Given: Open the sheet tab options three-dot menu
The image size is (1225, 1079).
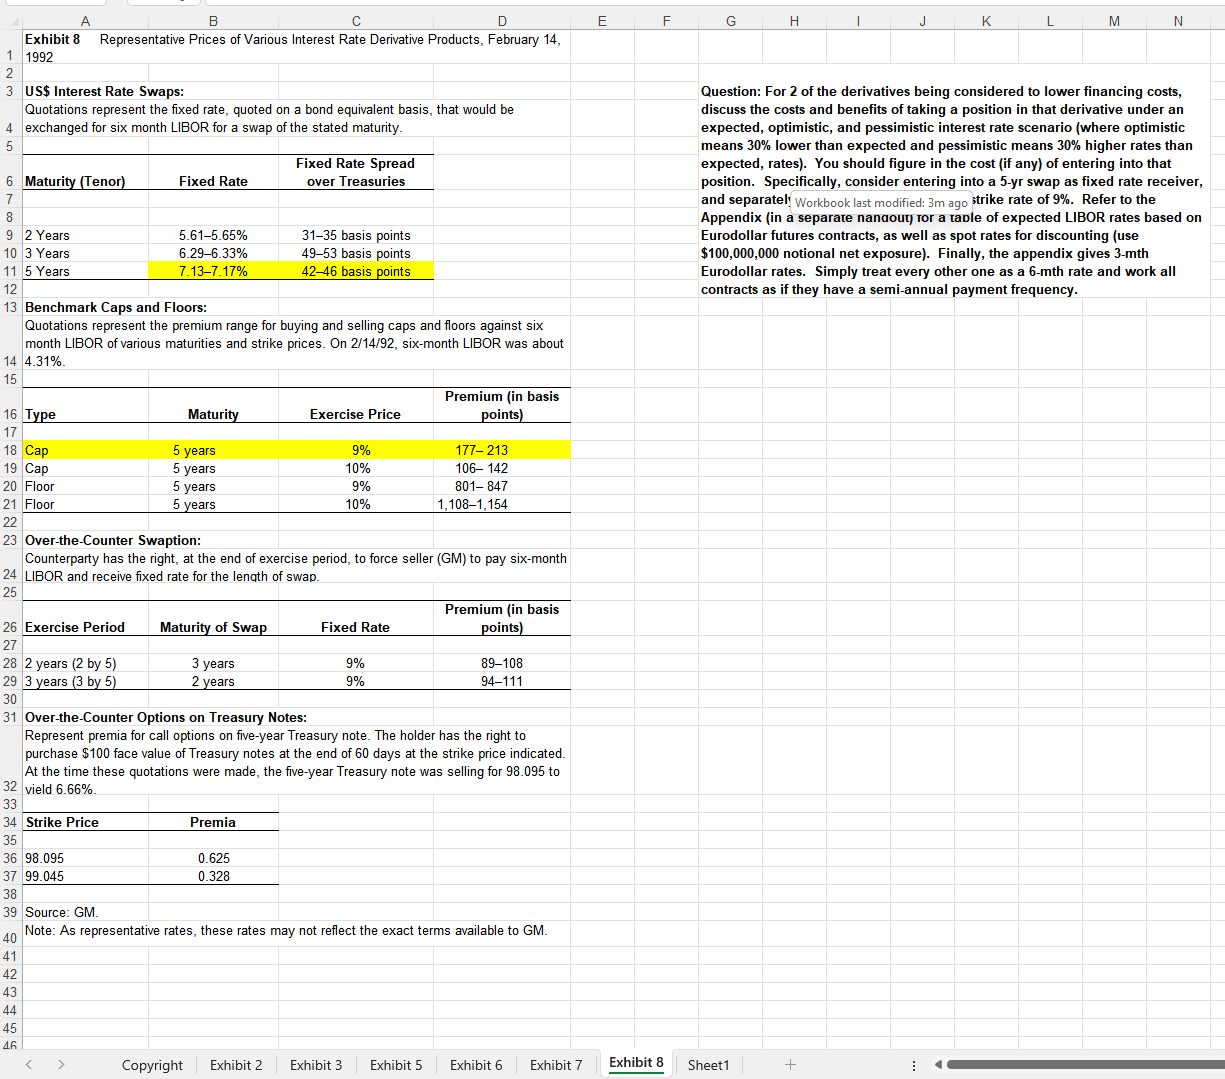Looking at the screenshot, I should 913,1065.
